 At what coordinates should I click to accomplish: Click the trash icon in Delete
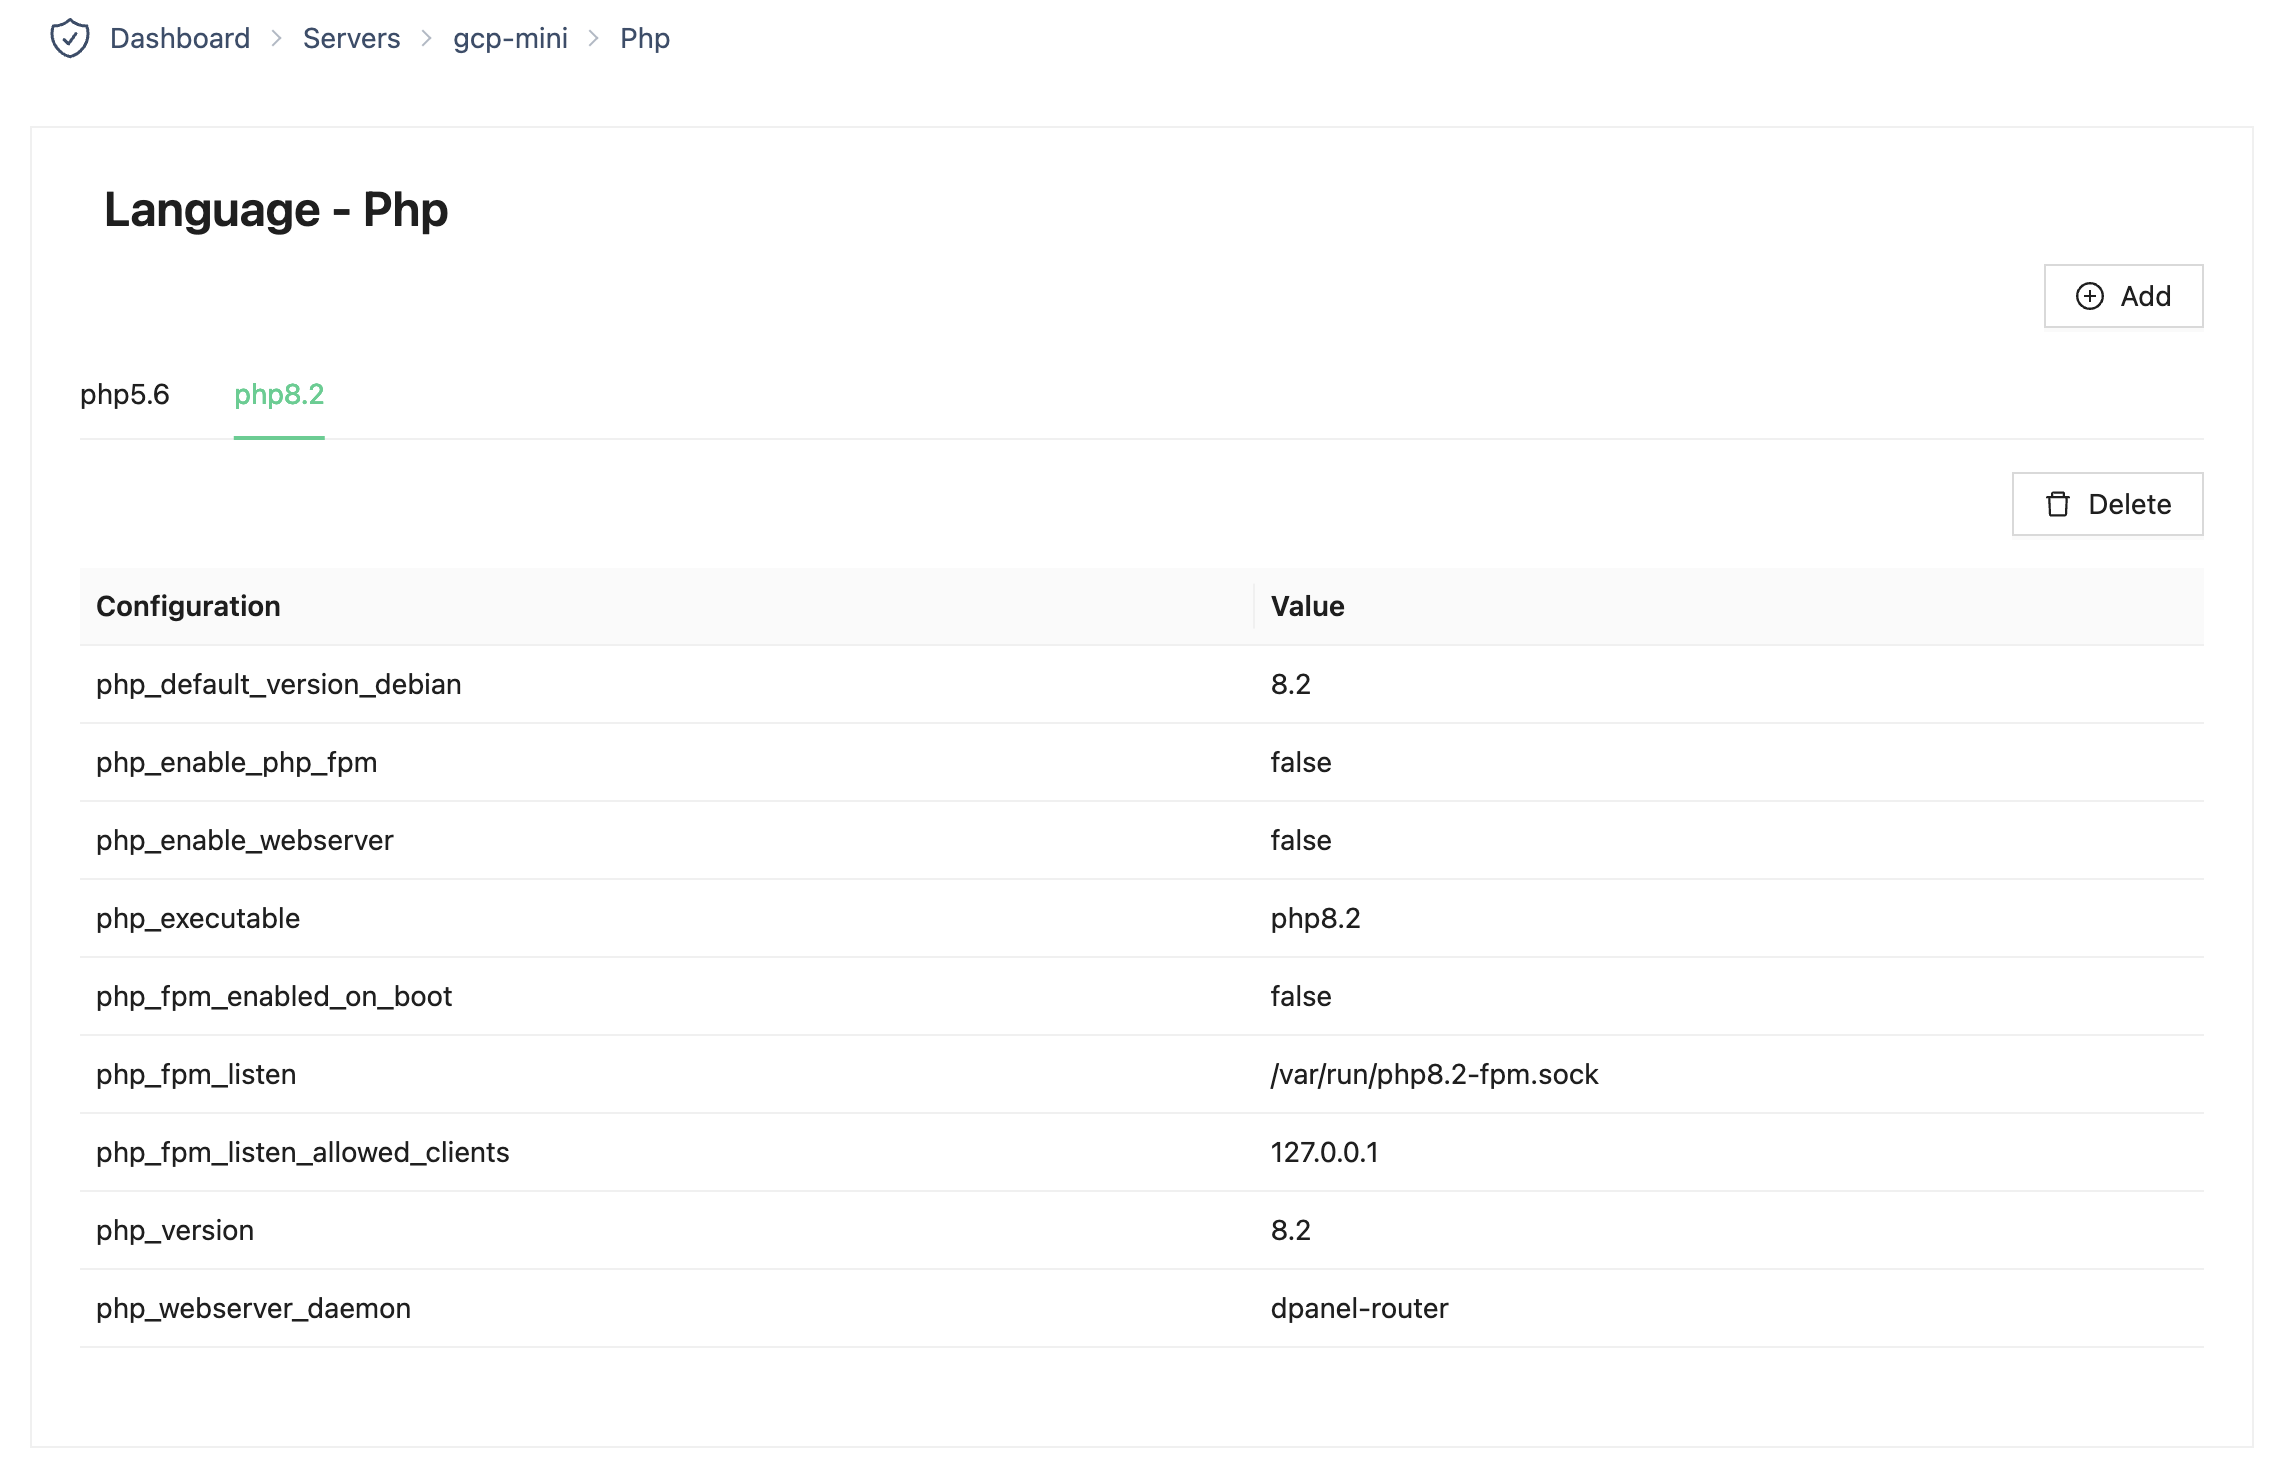coord(2058,504)
